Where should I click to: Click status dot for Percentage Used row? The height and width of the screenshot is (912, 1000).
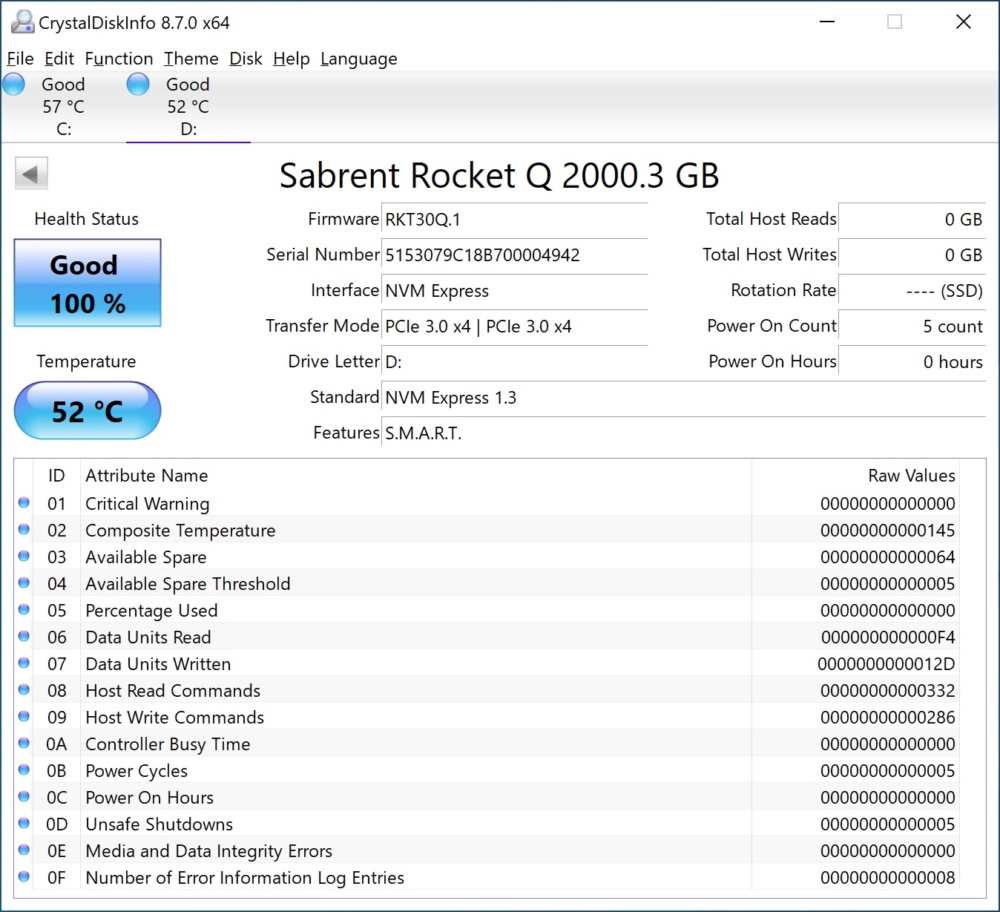tap(24, 609)
